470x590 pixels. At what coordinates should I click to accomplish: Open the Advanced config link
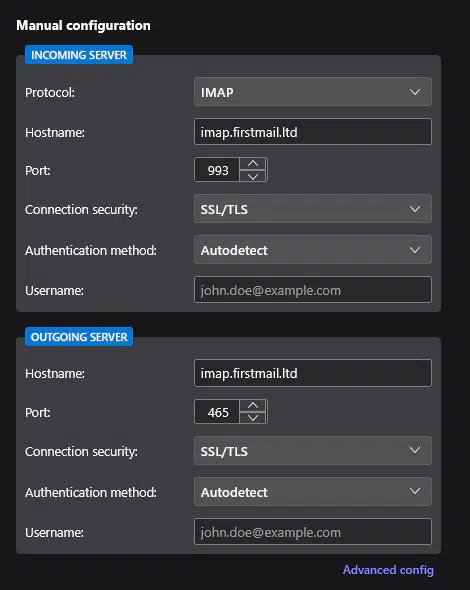(x=388, y=570)
